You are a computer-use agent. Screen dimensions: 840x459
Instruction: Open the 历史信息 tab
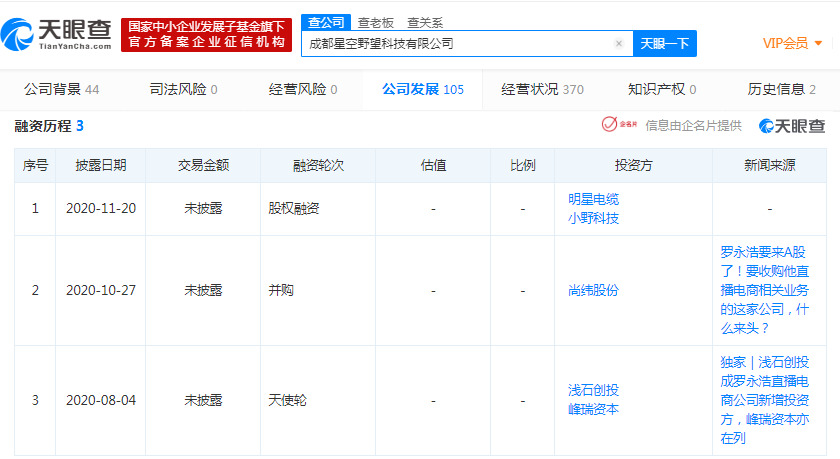click(781, 89)
